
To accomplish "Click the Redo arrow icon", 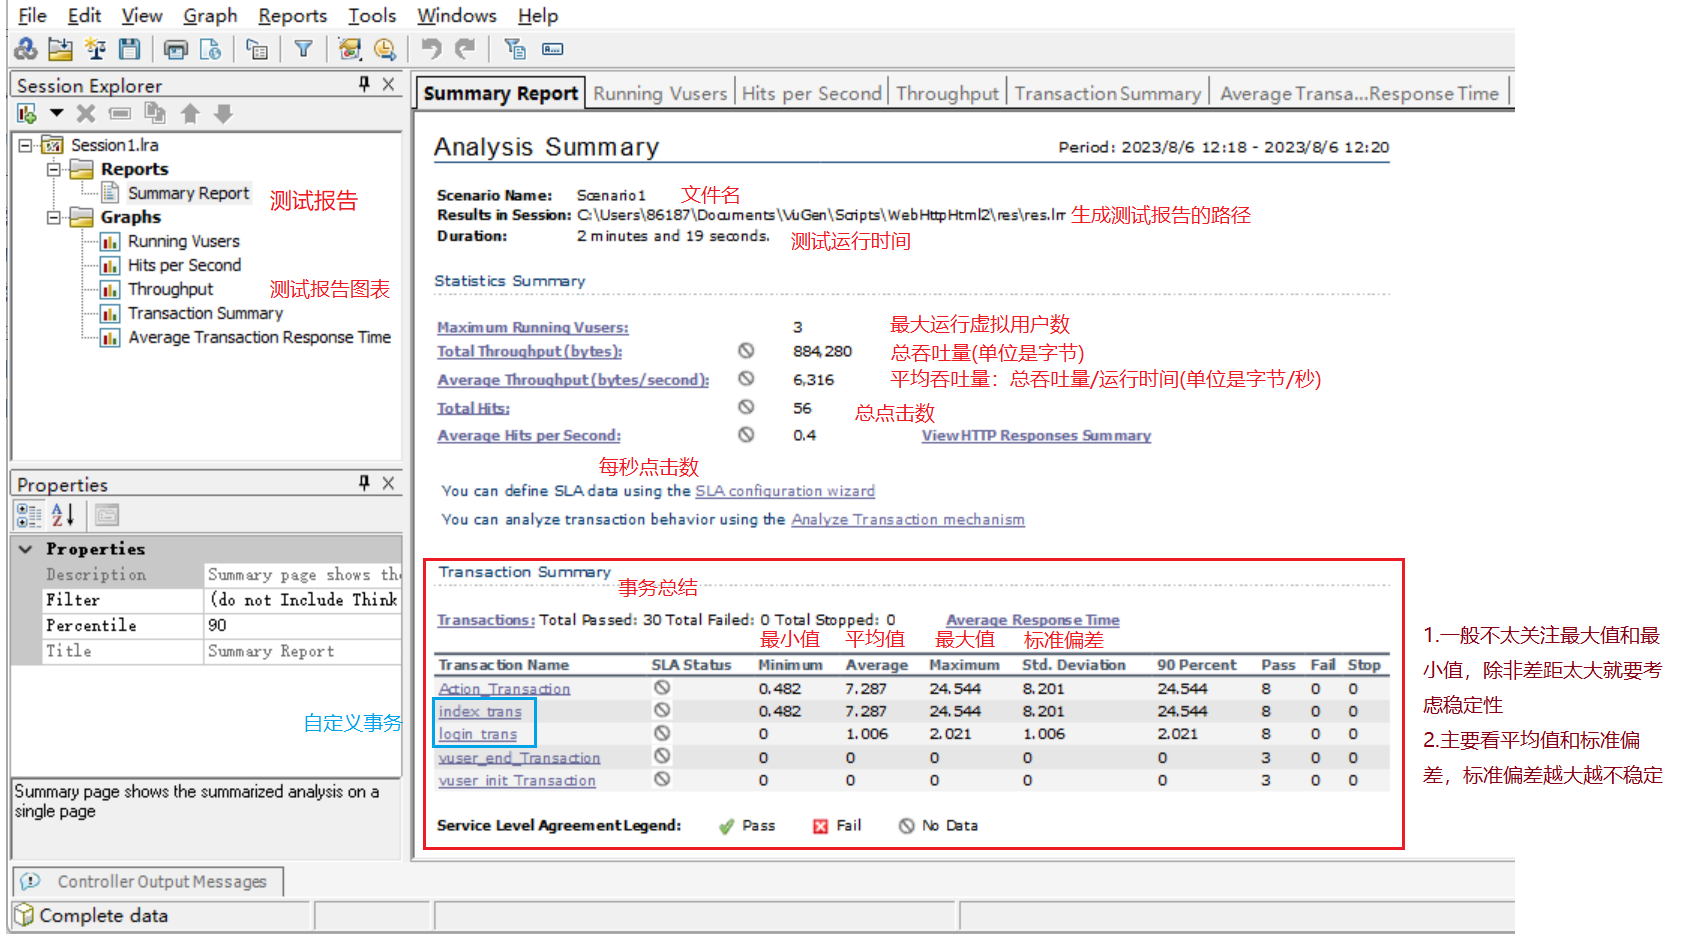I will [465, 49].
